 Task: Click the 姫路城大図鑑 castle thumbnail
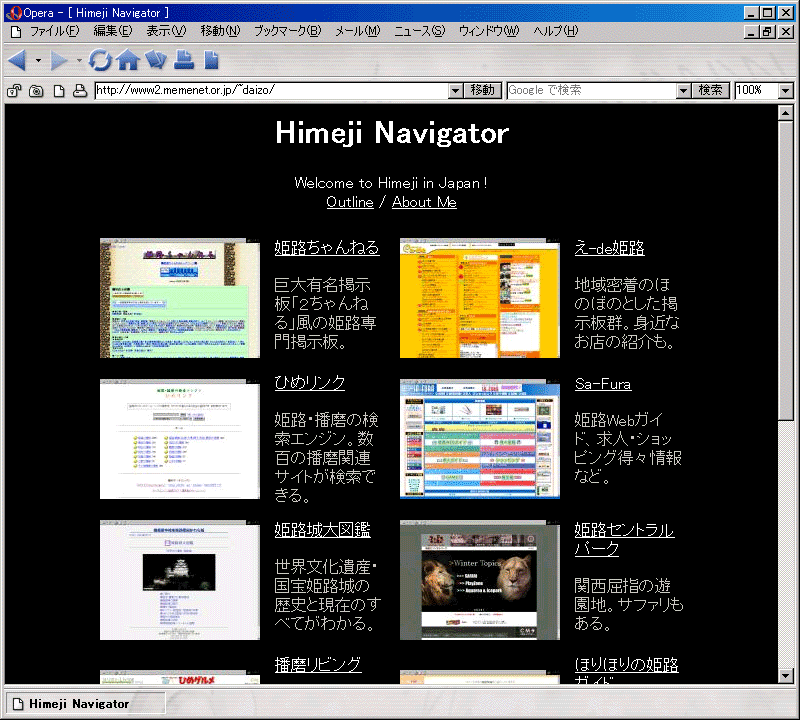tap(180, 580)
